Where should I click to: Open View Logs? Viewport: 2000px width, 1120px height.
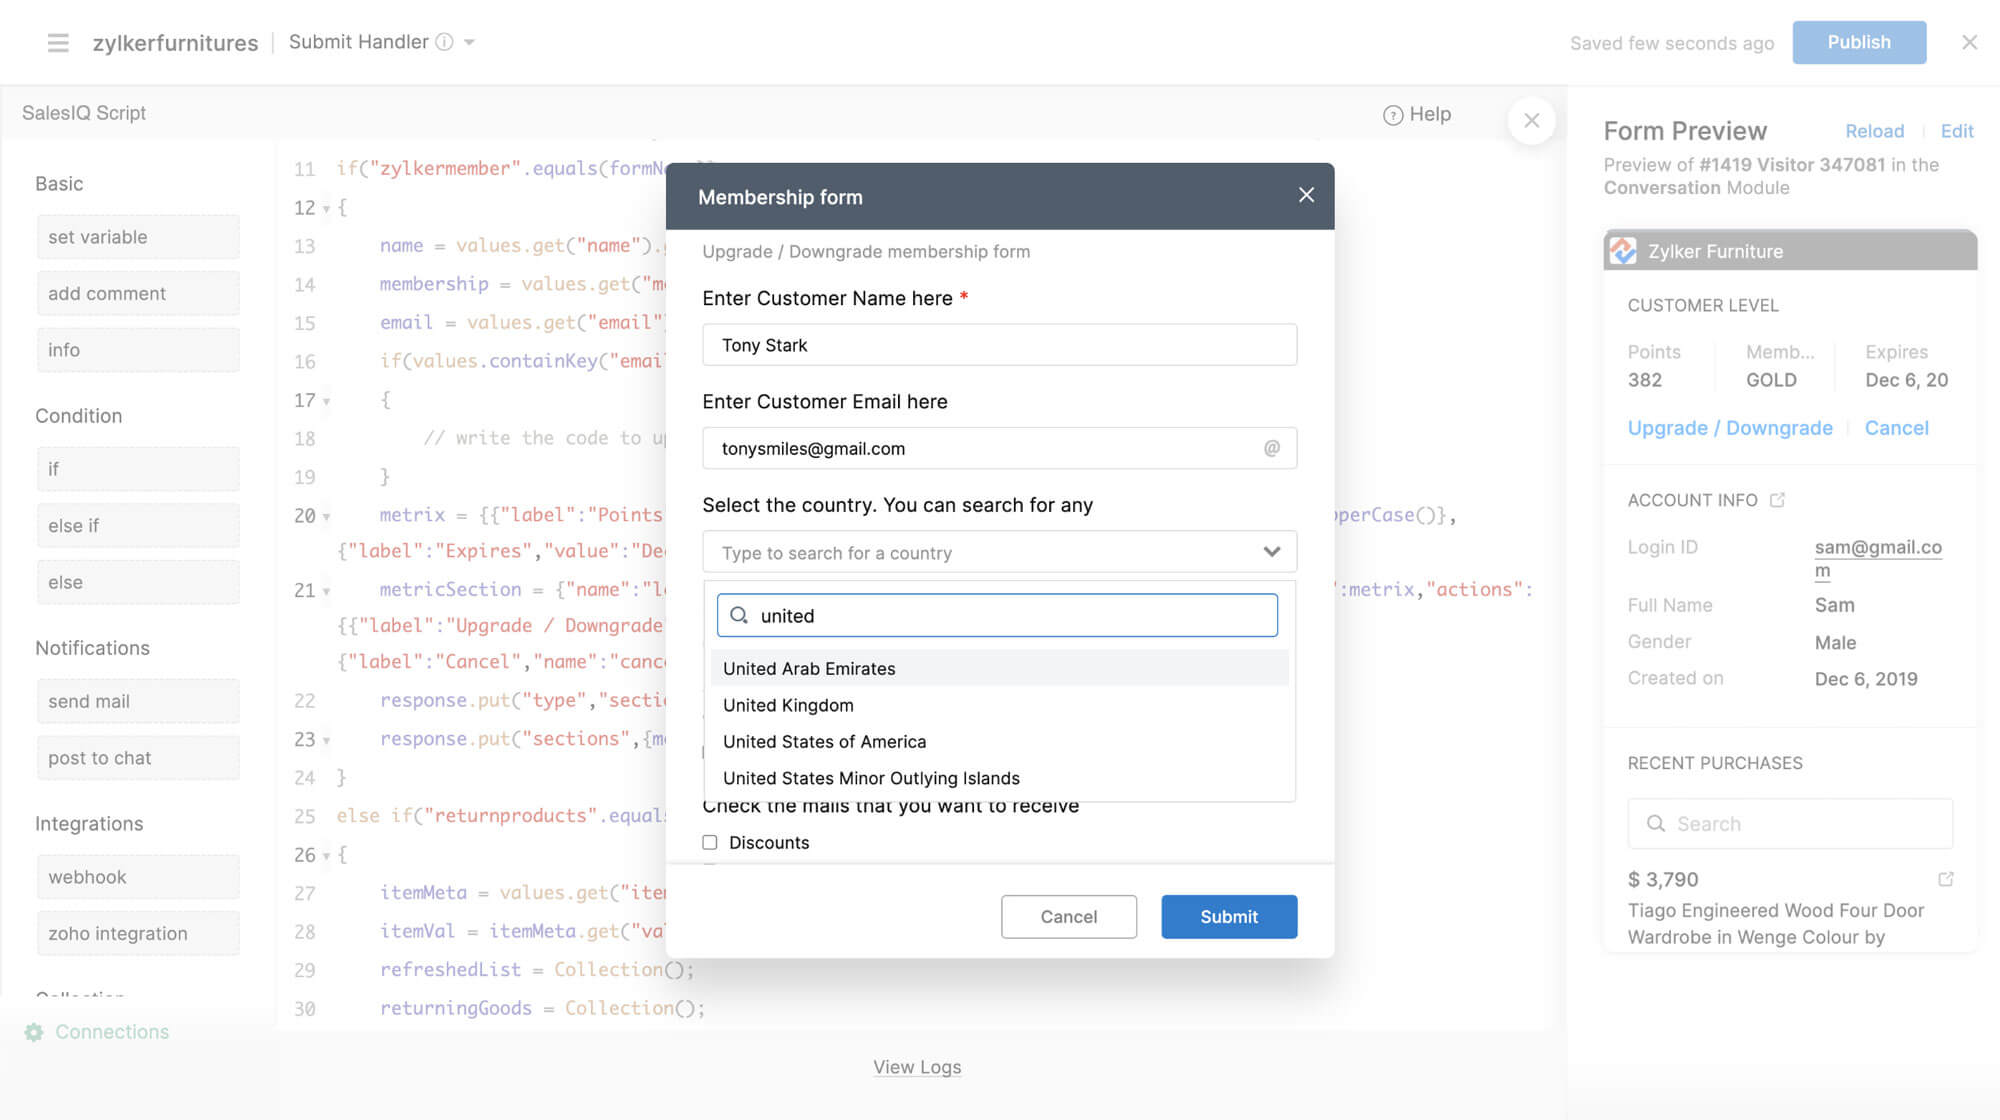pos(917,1066)
